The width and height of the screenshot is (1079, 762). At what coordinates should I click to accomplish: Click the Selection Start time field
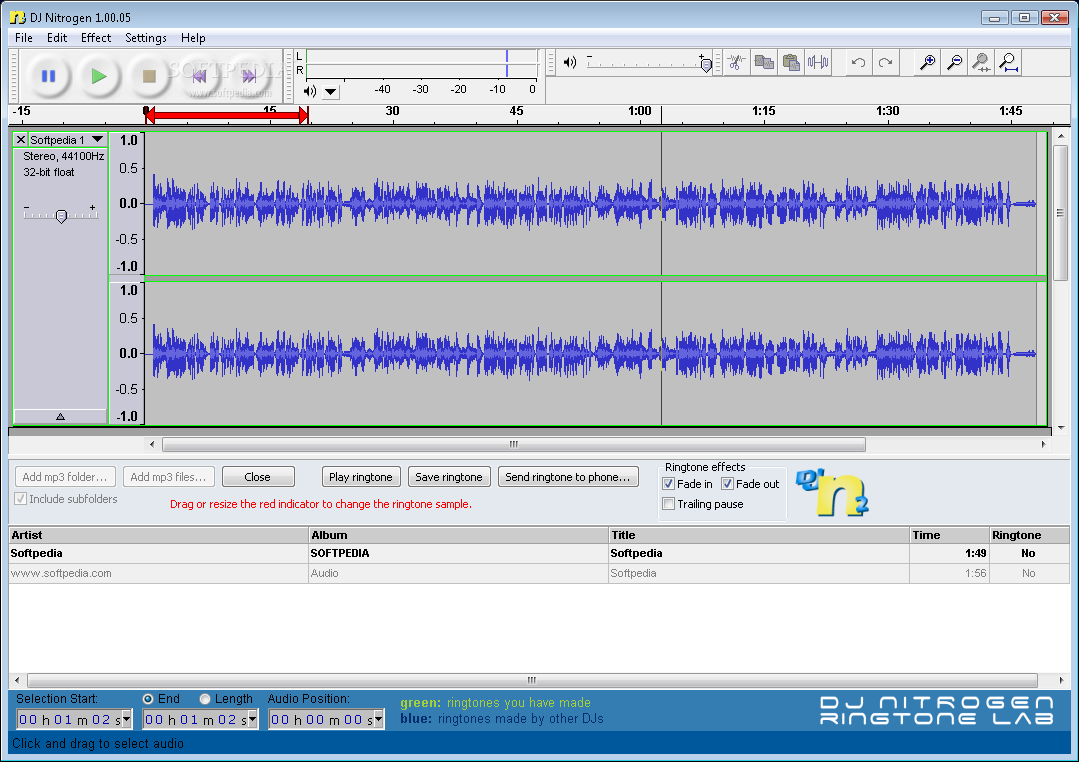coord(74,719)
